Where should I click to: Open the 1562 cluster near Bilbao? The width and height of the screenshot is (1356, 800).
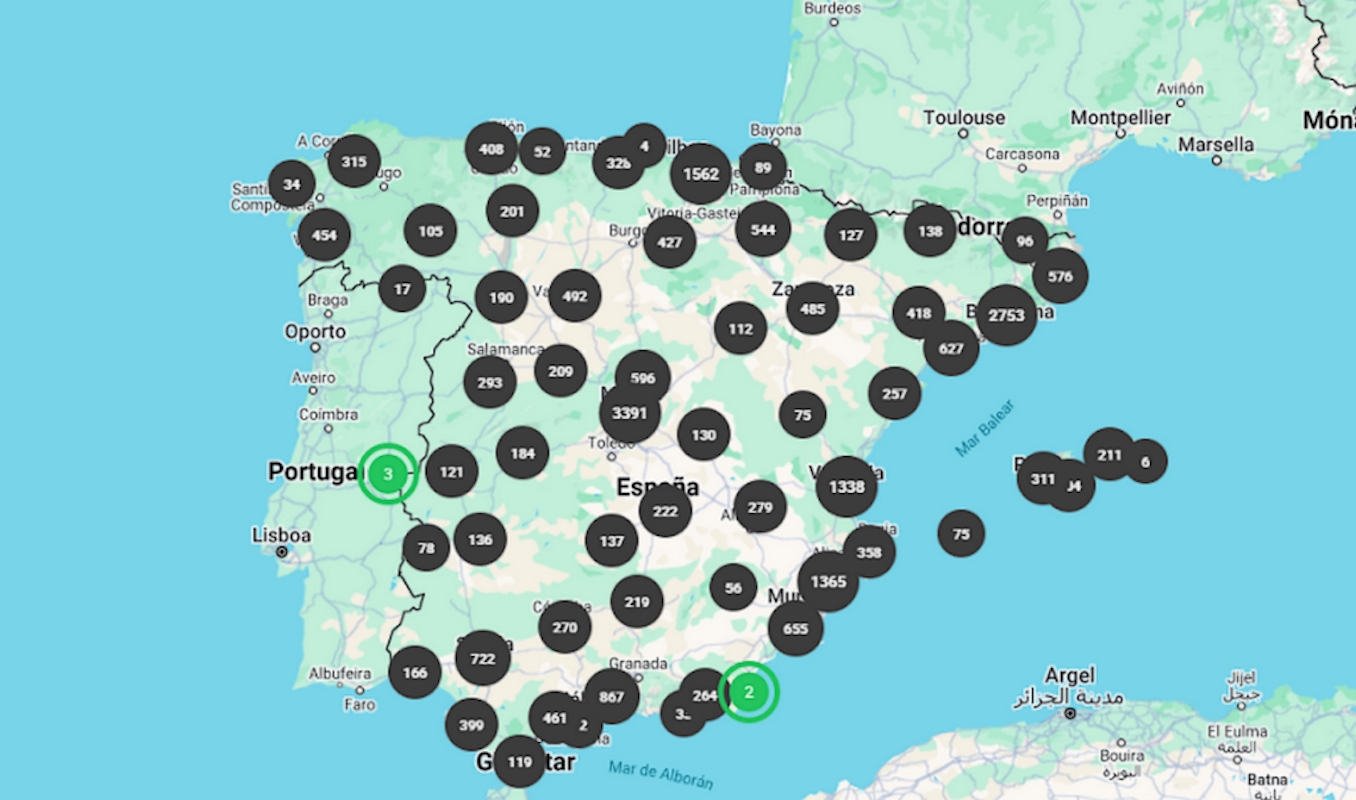701,173
